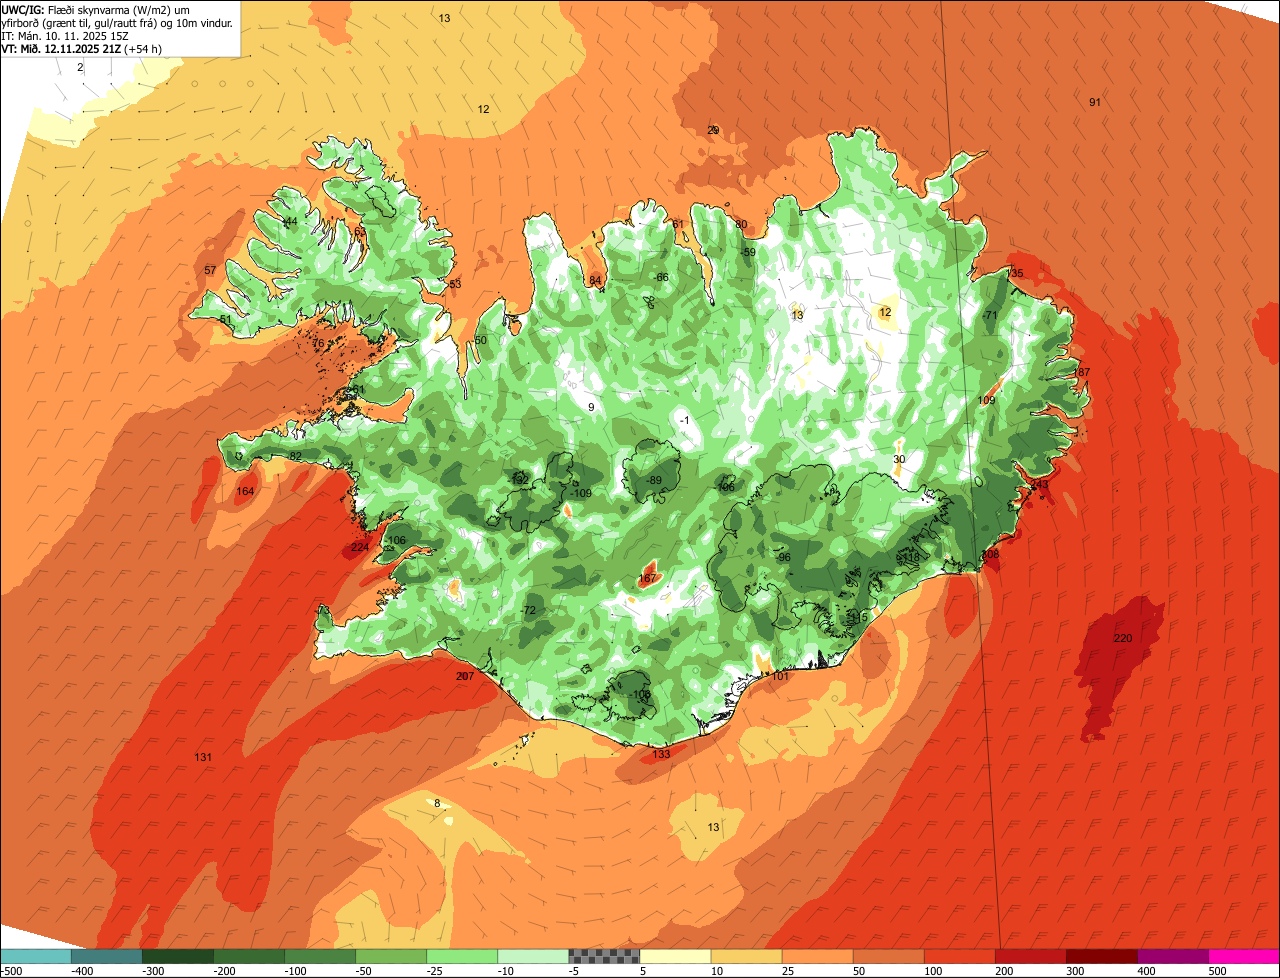1280x978 pixels.
Task: Click the -89 value on the central glacier
Action: [x=653, y=480]
